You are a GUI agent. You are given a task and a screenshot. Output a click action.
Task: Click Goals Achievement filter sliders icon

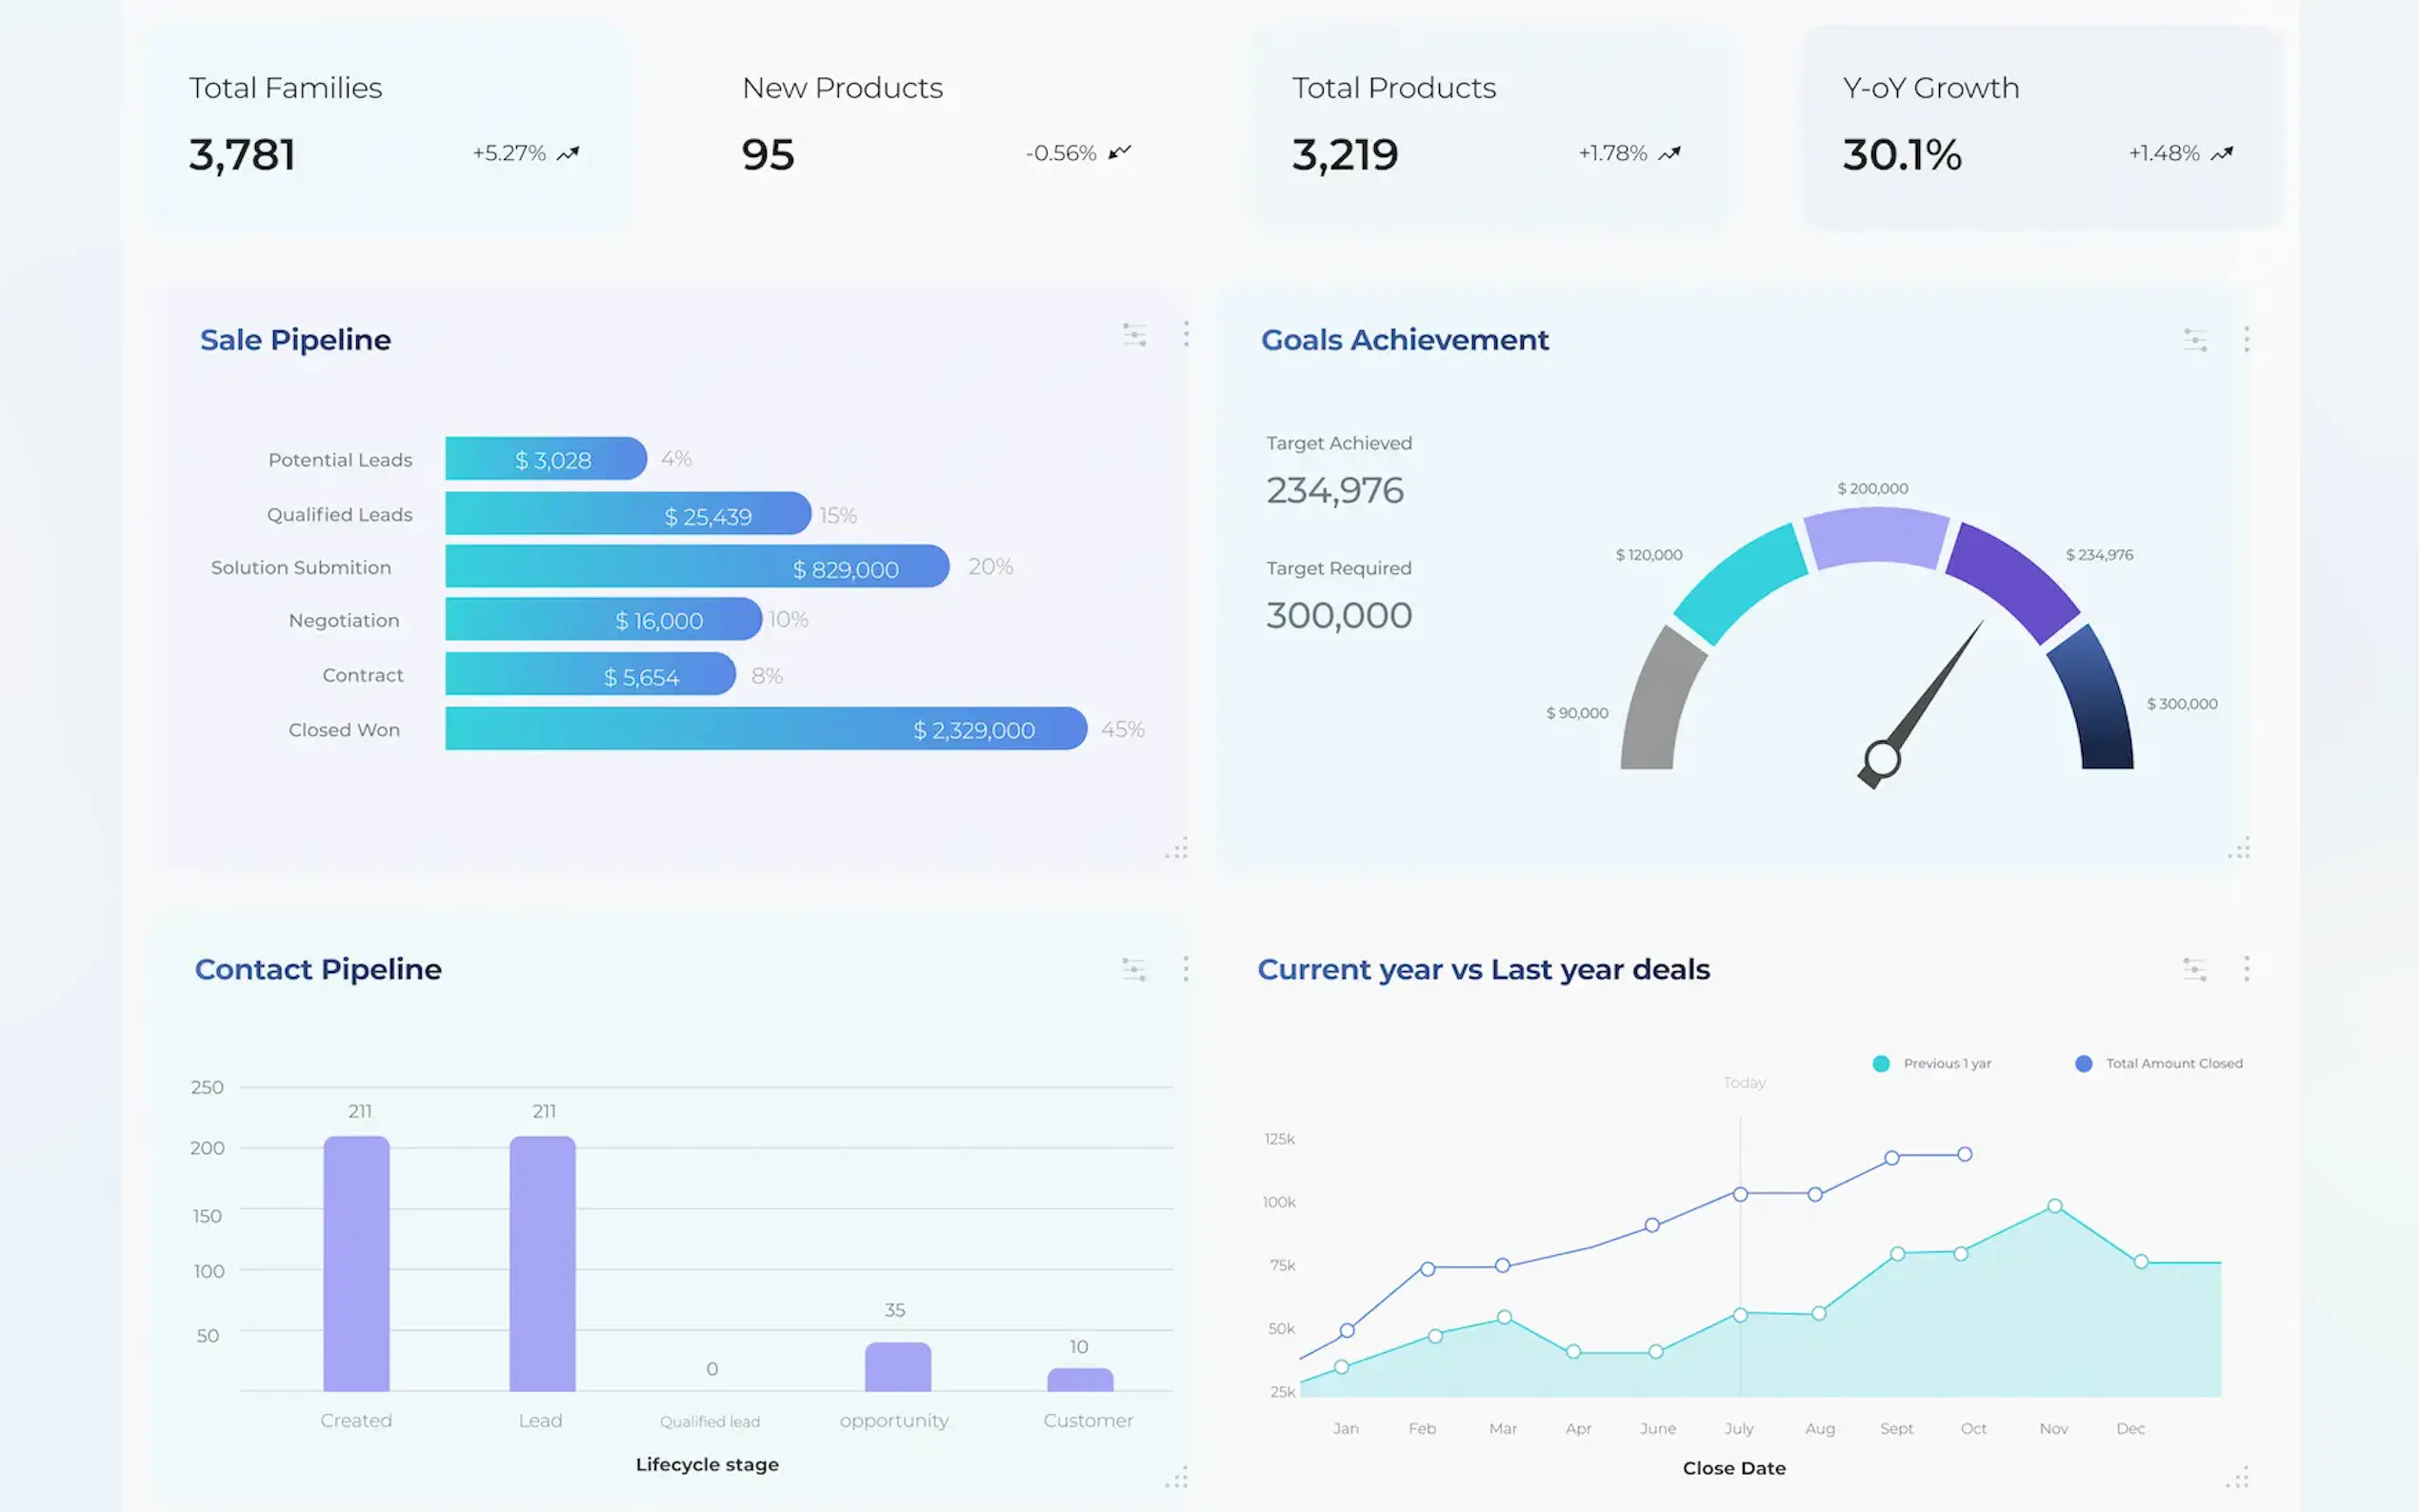tap(2195, 340)
